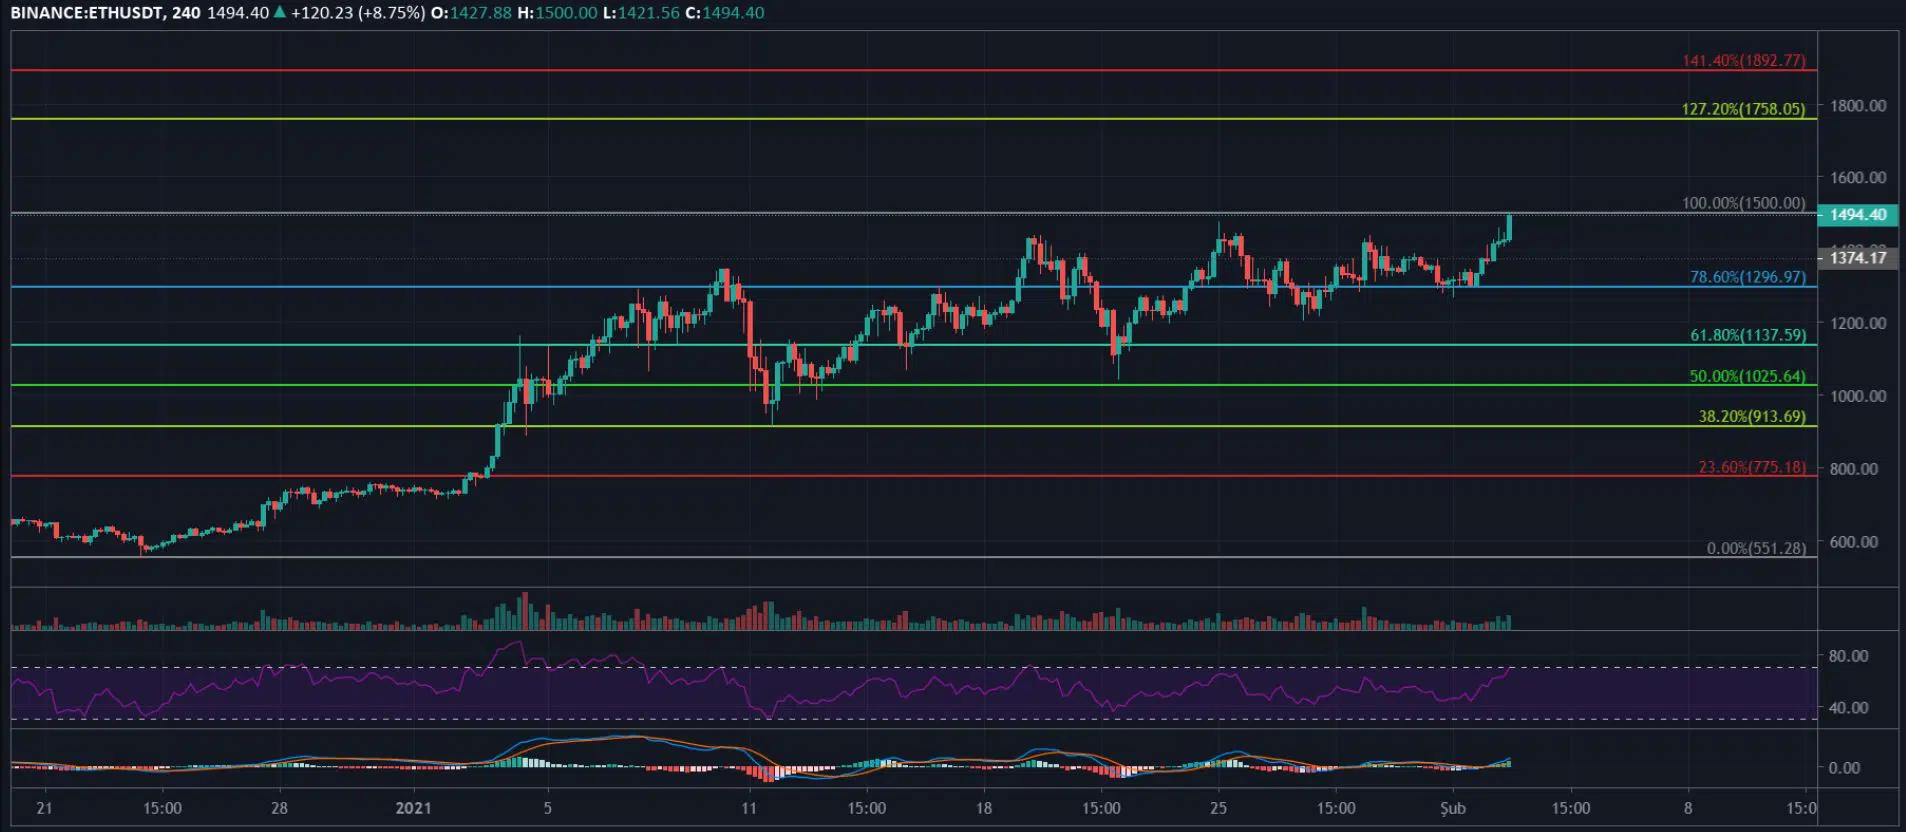
Task: Click the 0.00%(551.28) Fibonacci base label
Action: [x=1755, y=548]
